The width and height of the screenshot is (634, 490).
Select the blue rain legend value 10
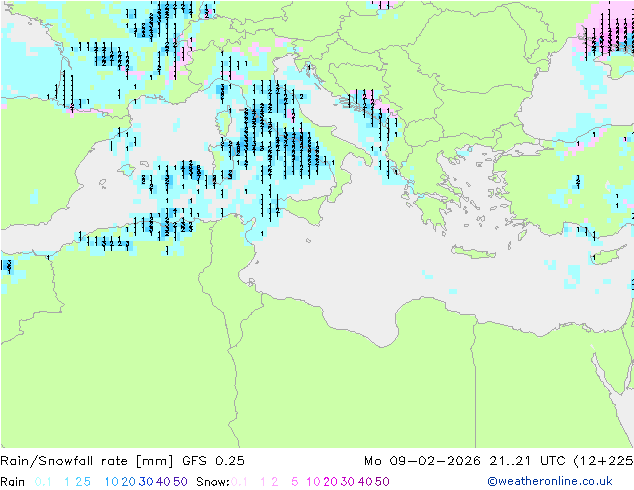(x=112, y=482)
